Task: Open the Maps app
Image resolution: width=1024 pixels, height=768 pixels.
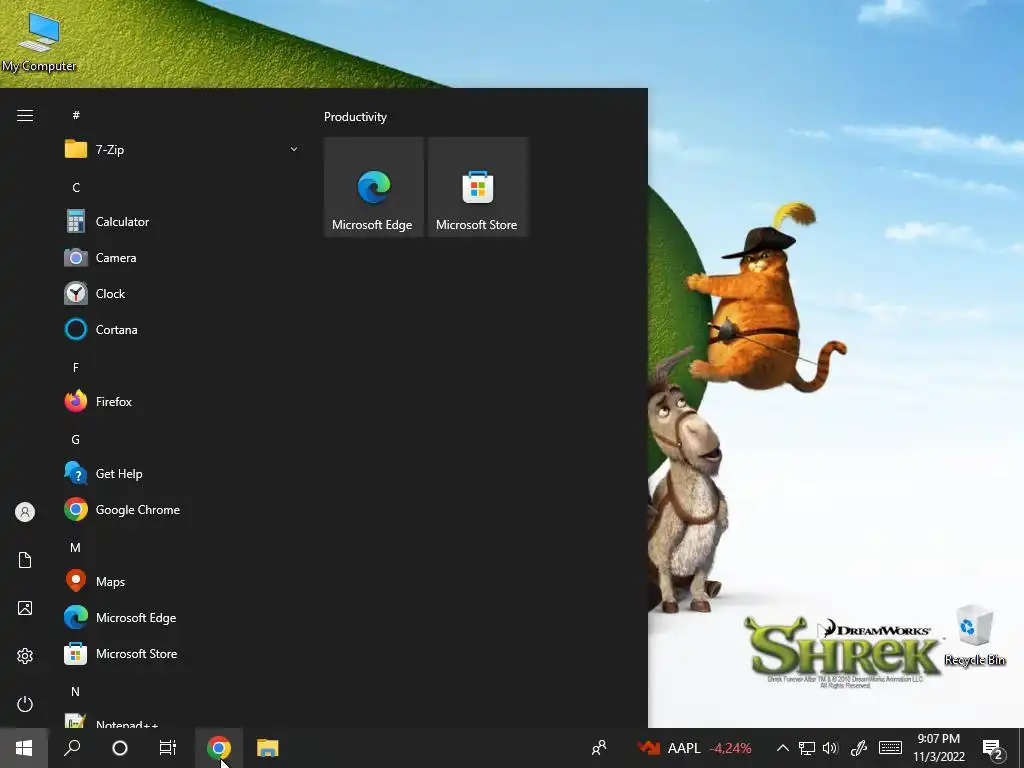Action: [180, 581]
